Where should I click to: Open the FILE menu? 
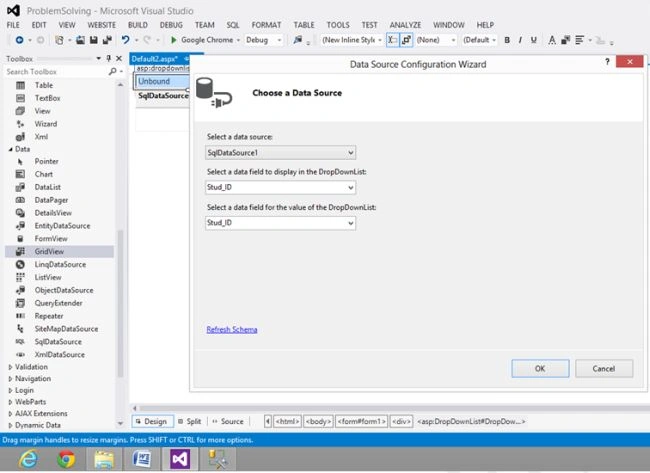pyautogui.click(x=13, y=25)
